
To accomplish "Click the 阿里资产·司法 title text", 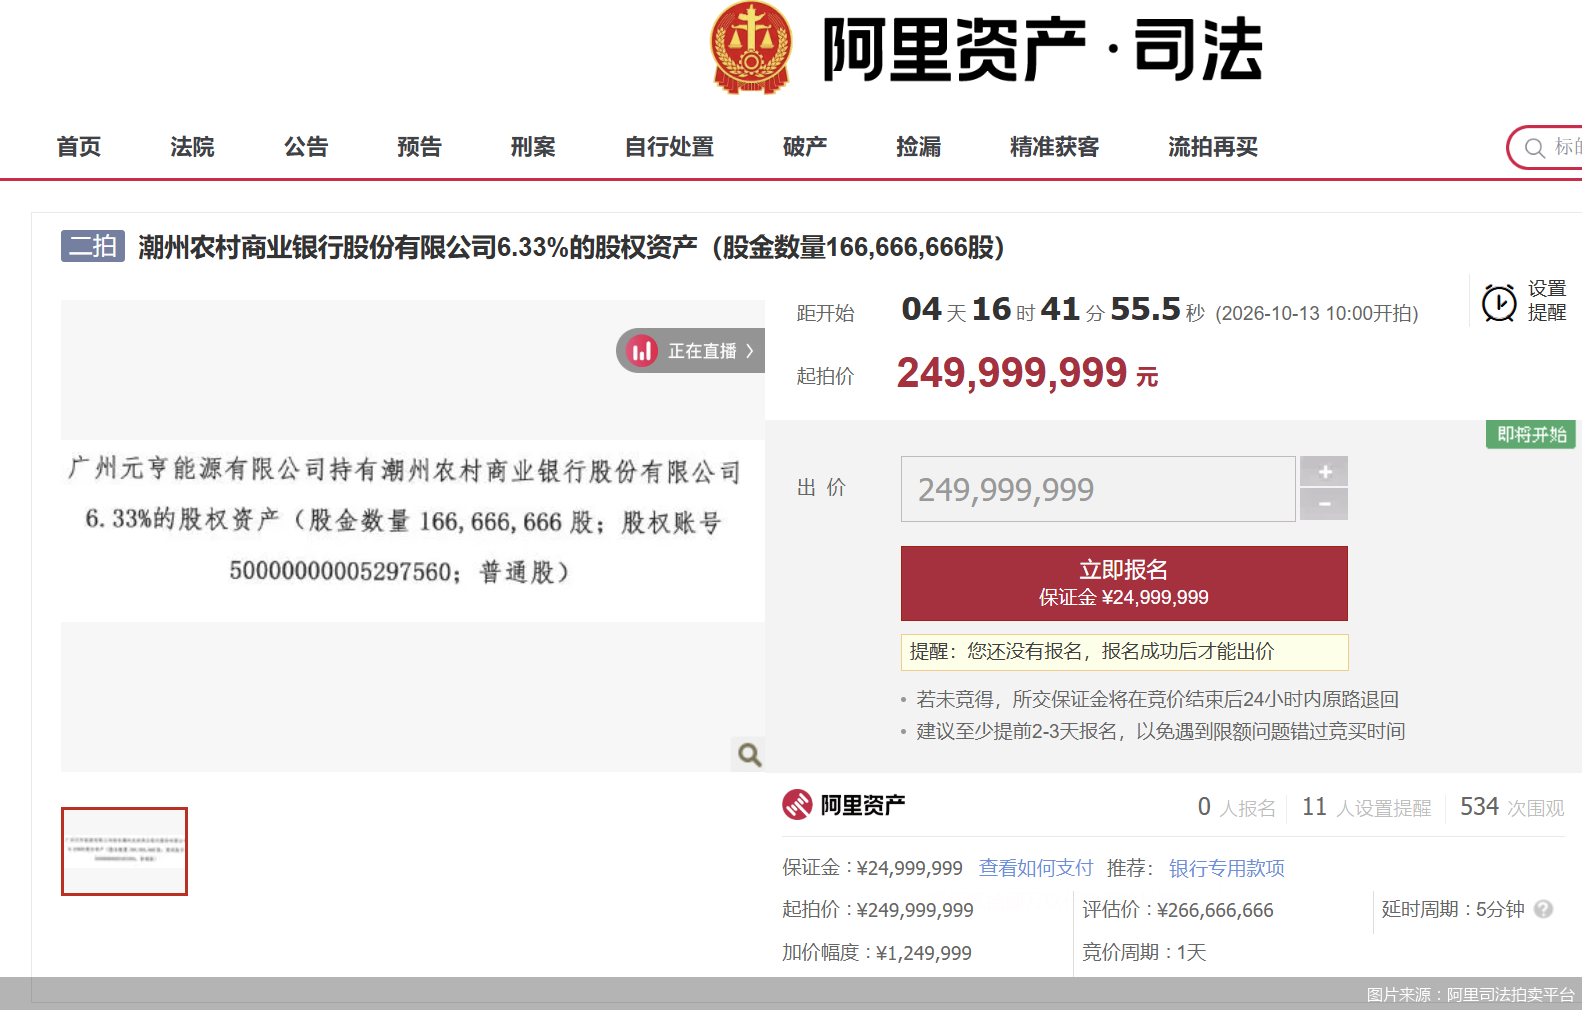I will (x=1042, y=49).
